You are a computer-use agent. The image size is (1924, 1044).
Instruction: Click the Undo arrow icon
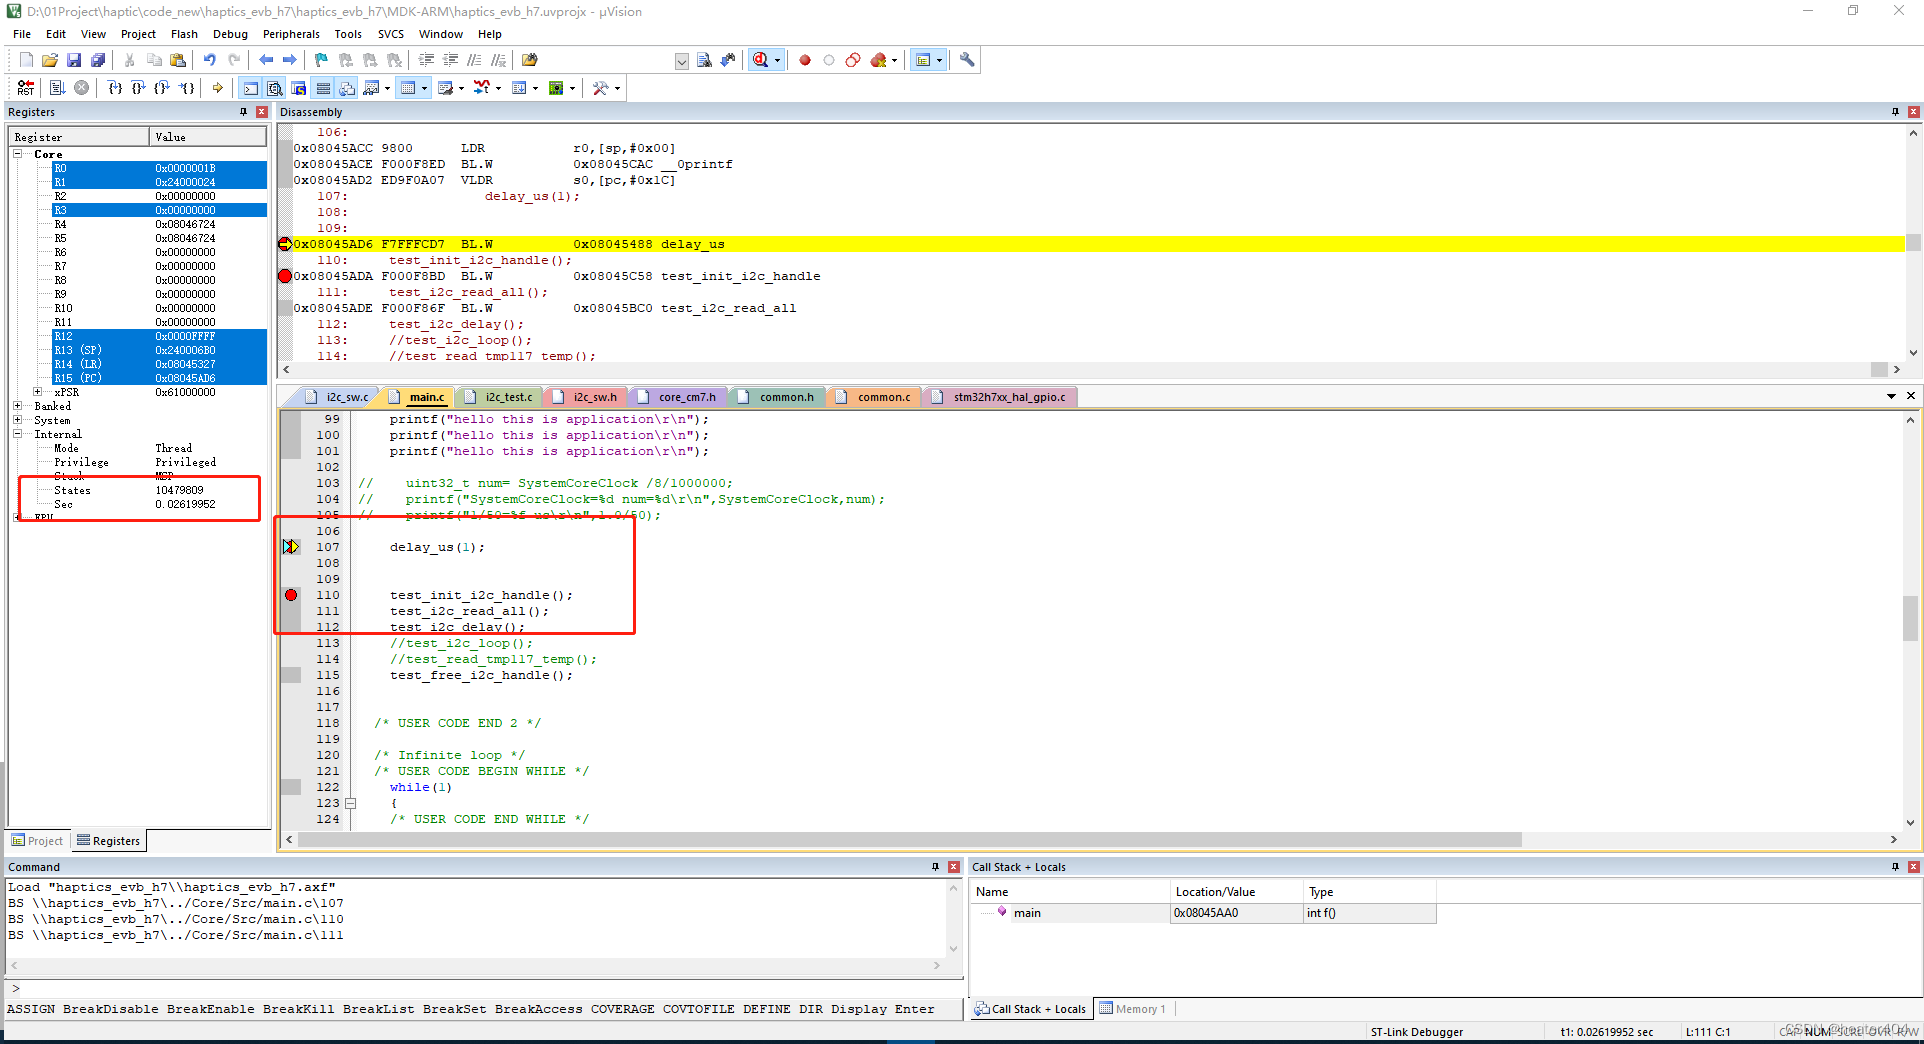pyautogui.click(x=210, y=60)
